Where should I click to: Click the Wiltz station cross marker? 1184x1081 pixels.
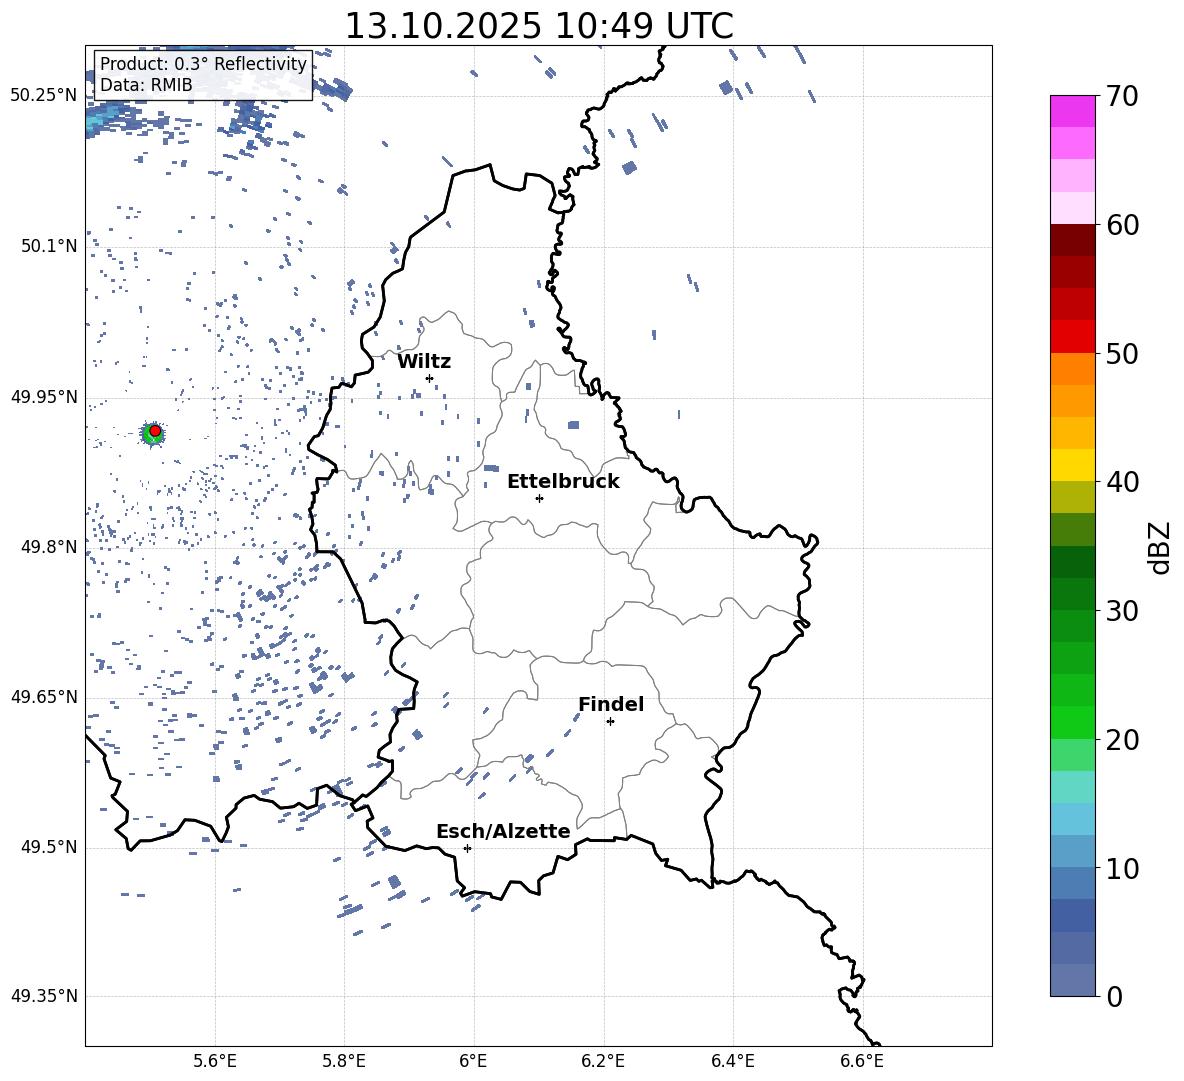coord(430,378)
